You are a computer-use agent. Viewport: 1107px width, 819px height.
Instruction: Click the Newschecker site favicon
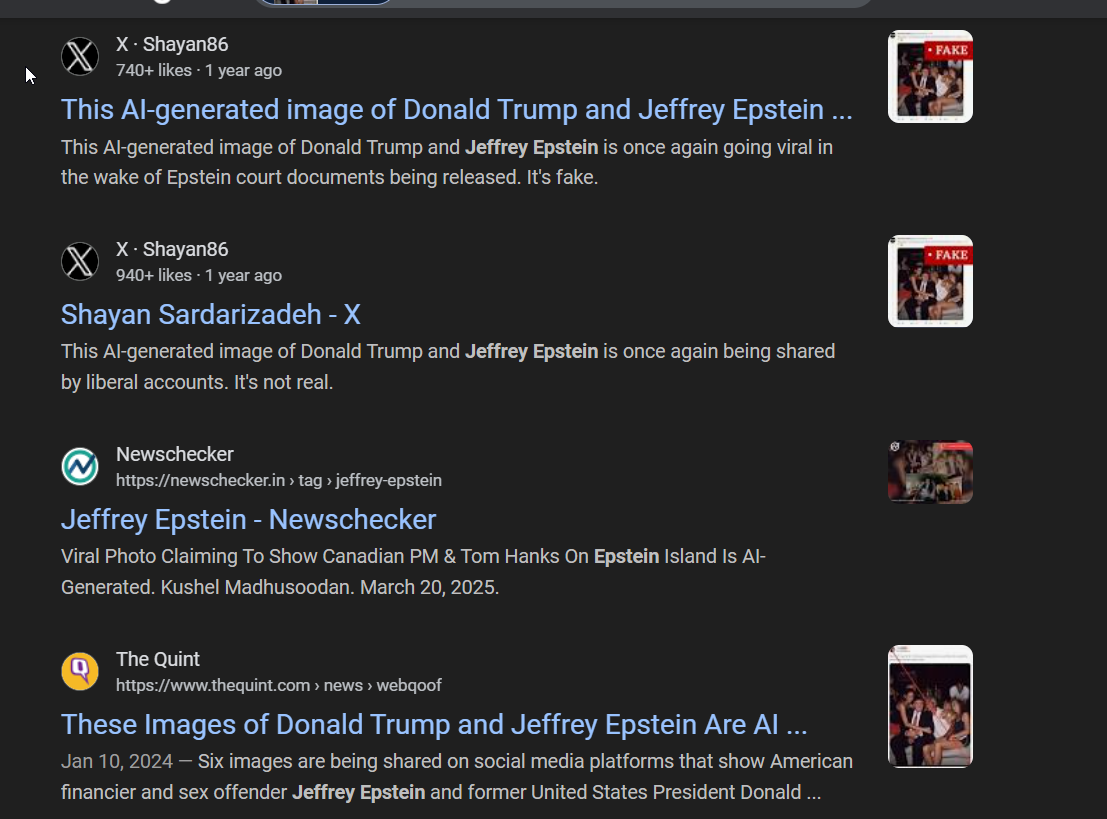point(80,466)
